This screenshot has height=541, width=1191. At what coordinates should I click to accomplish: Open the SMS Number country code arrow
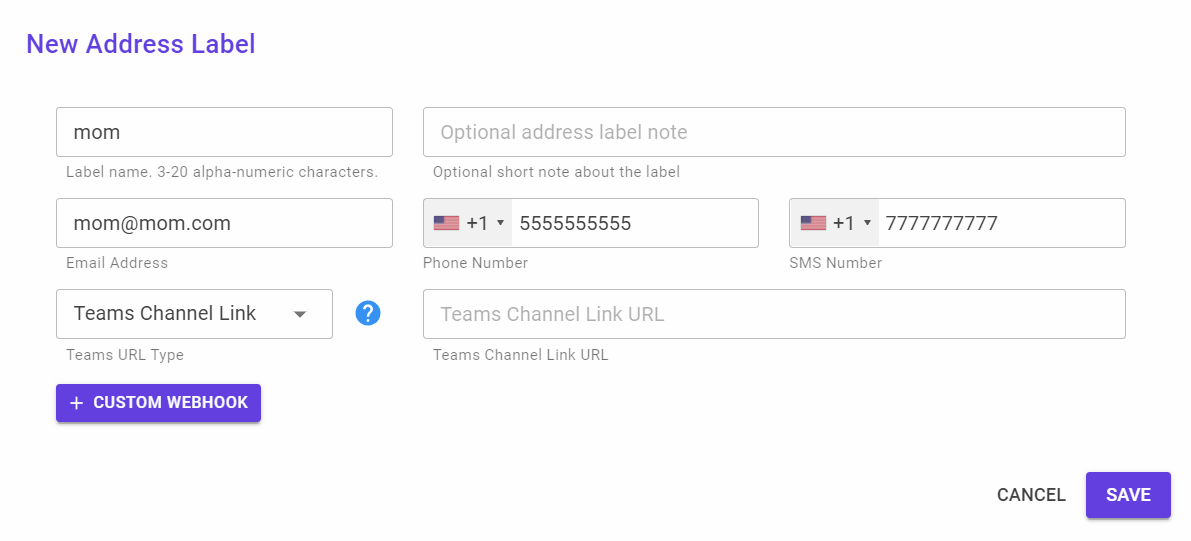point(867,223)
